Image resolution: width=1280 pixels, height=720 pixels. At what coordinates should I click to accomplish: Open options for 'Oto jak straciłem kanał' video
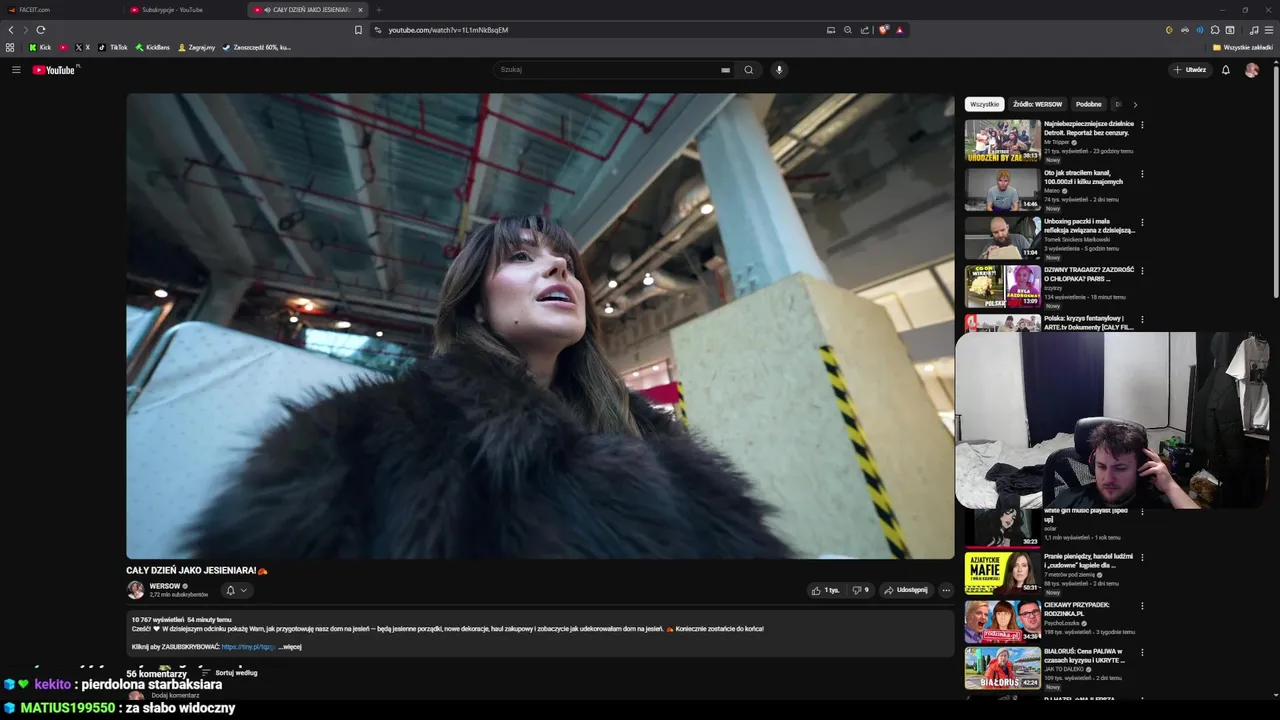(x=1142, y=174)
